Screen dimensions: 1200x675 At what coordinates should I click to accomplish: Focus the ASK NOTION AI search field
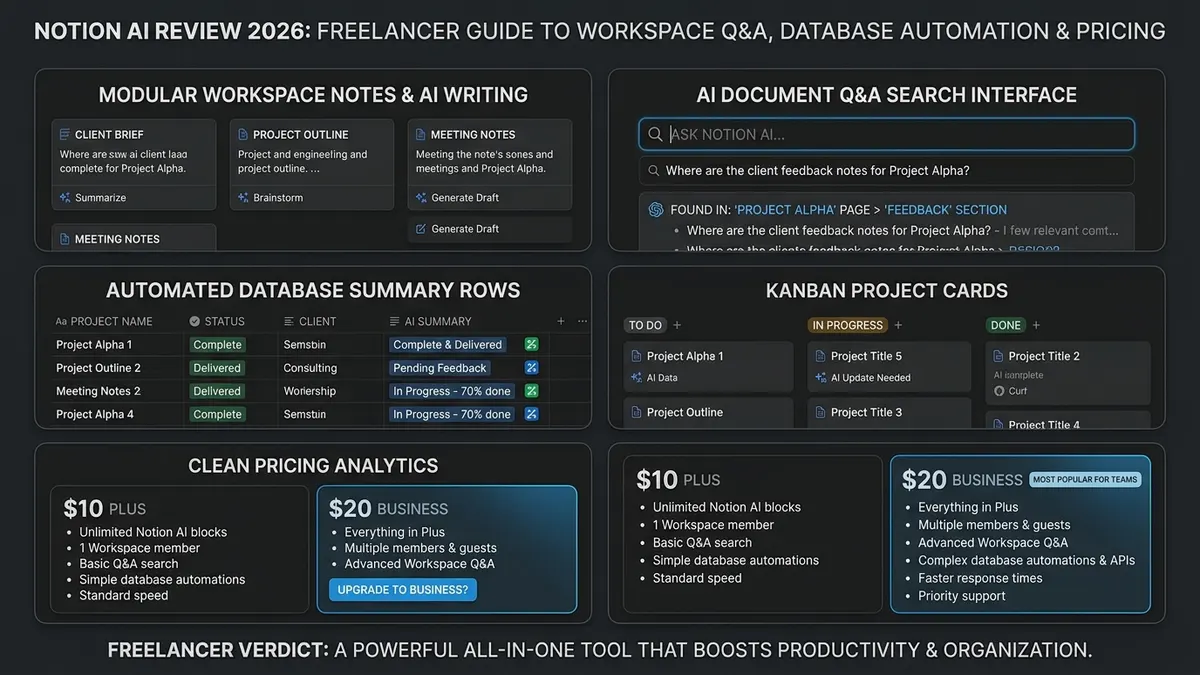click(886, 134)
